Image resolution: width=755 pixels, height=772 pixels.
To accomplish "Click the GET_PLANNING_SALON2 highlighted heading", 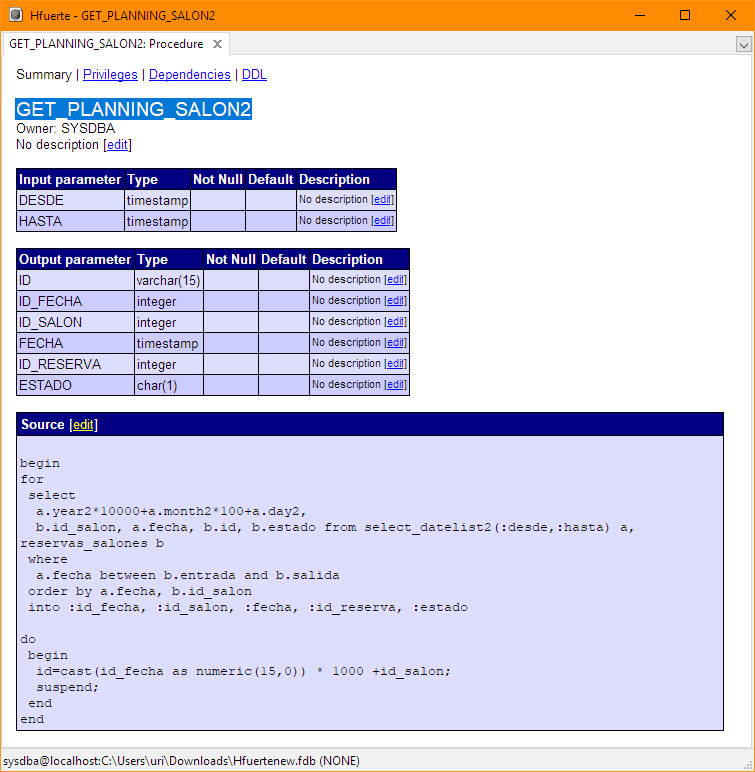I will coord(133,109).
